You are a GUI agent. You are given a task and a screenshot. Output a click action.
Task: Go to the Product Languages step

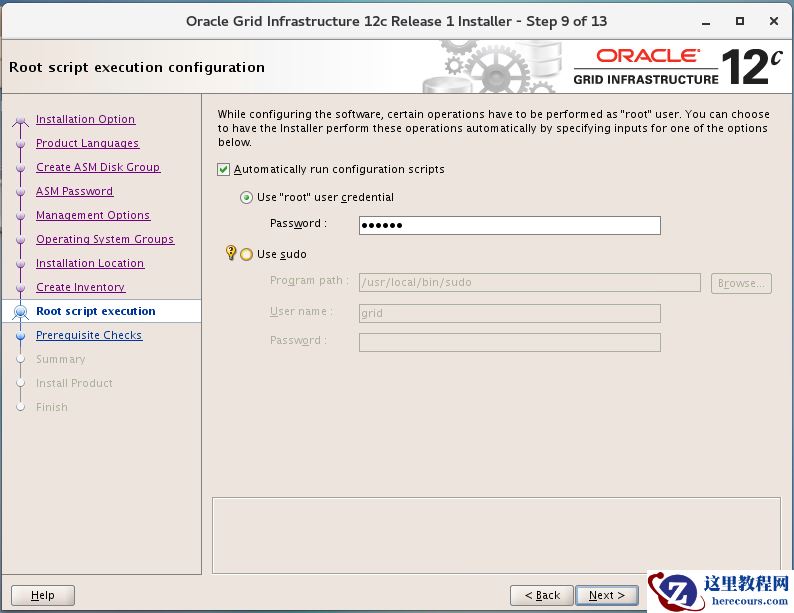[x=88, y=143]
